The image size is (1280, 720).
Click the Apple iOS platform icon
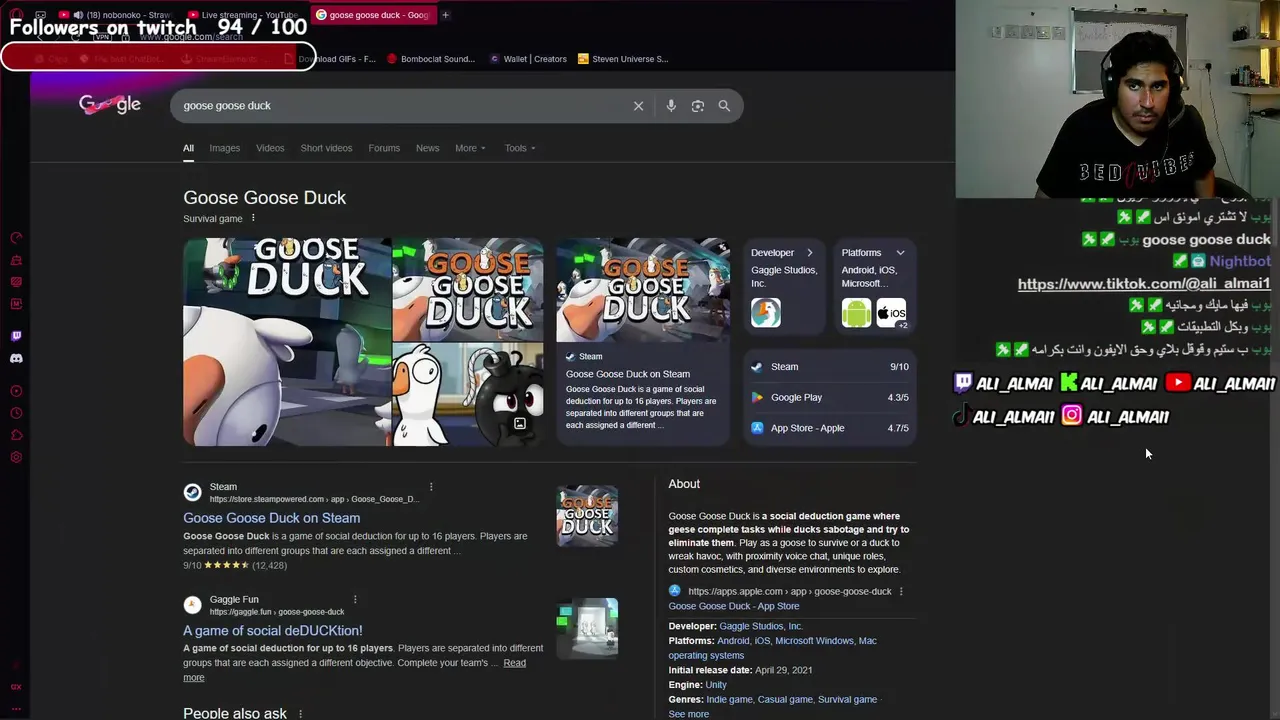pyautogui.click(x=891, y=313)
